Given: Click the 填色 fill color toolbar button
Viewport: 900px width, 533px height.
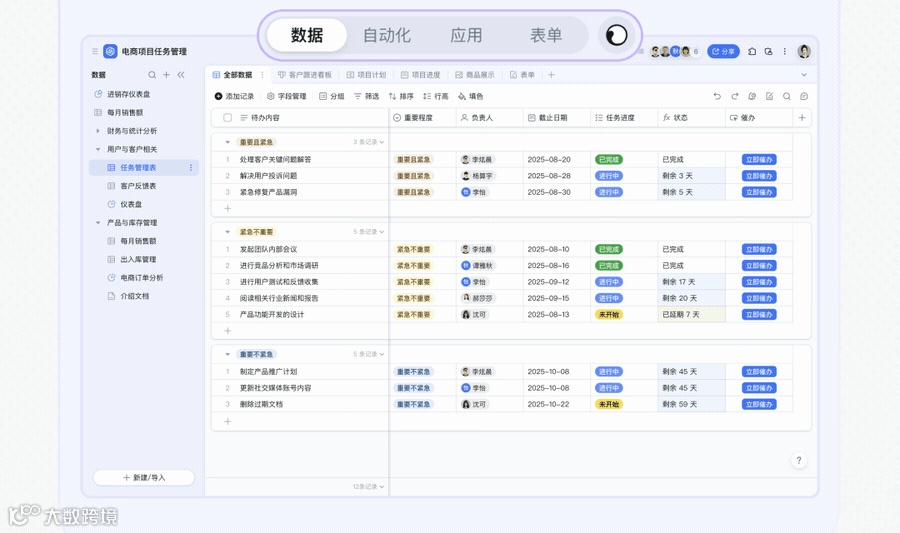Looking at the screenshot, I should [x=471, y=96].
